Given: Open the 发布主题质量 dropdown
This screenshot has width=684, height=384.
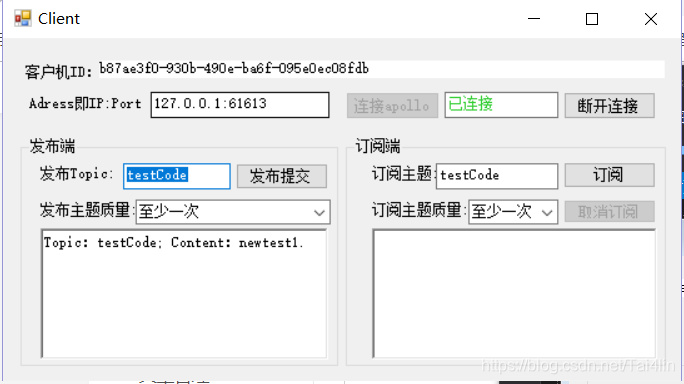Looking at the screenshot, I should point(233,212).
